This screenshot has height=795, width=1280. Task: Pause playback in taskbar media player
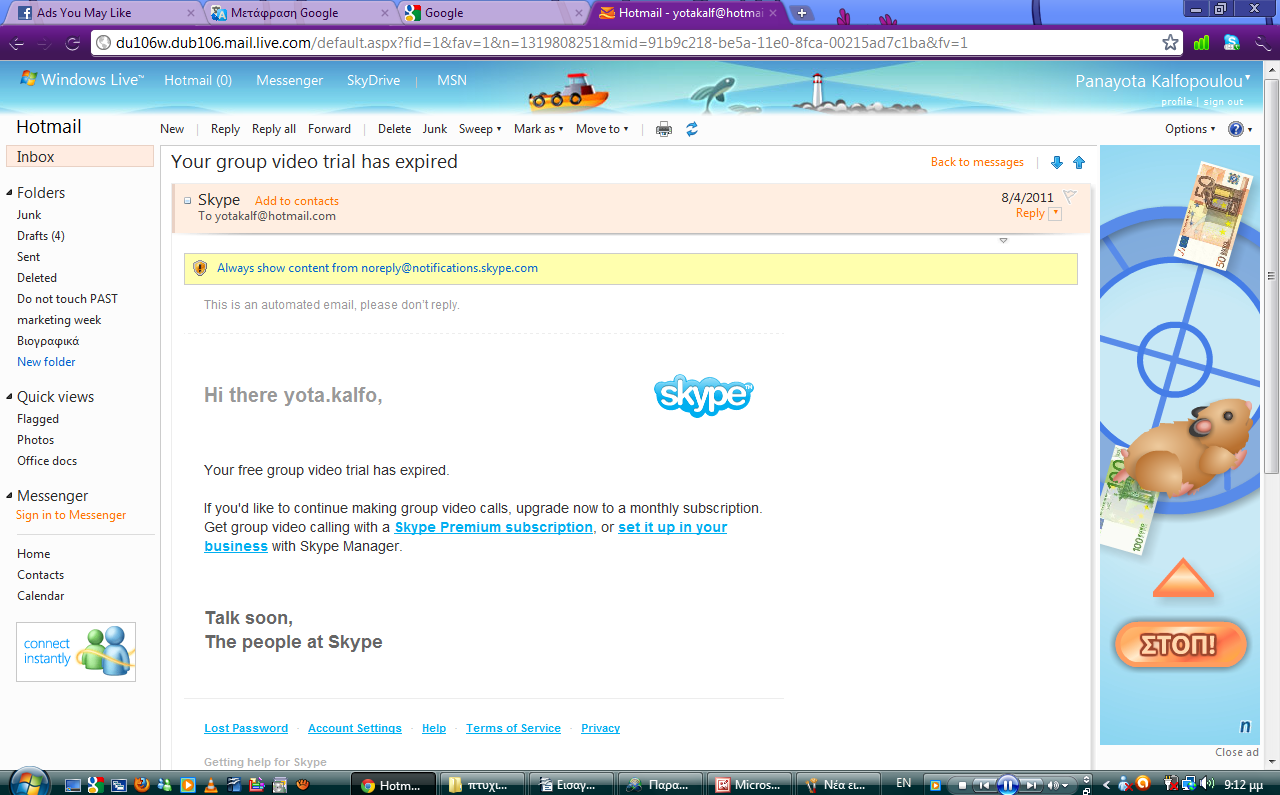(x=1008, y=785)
